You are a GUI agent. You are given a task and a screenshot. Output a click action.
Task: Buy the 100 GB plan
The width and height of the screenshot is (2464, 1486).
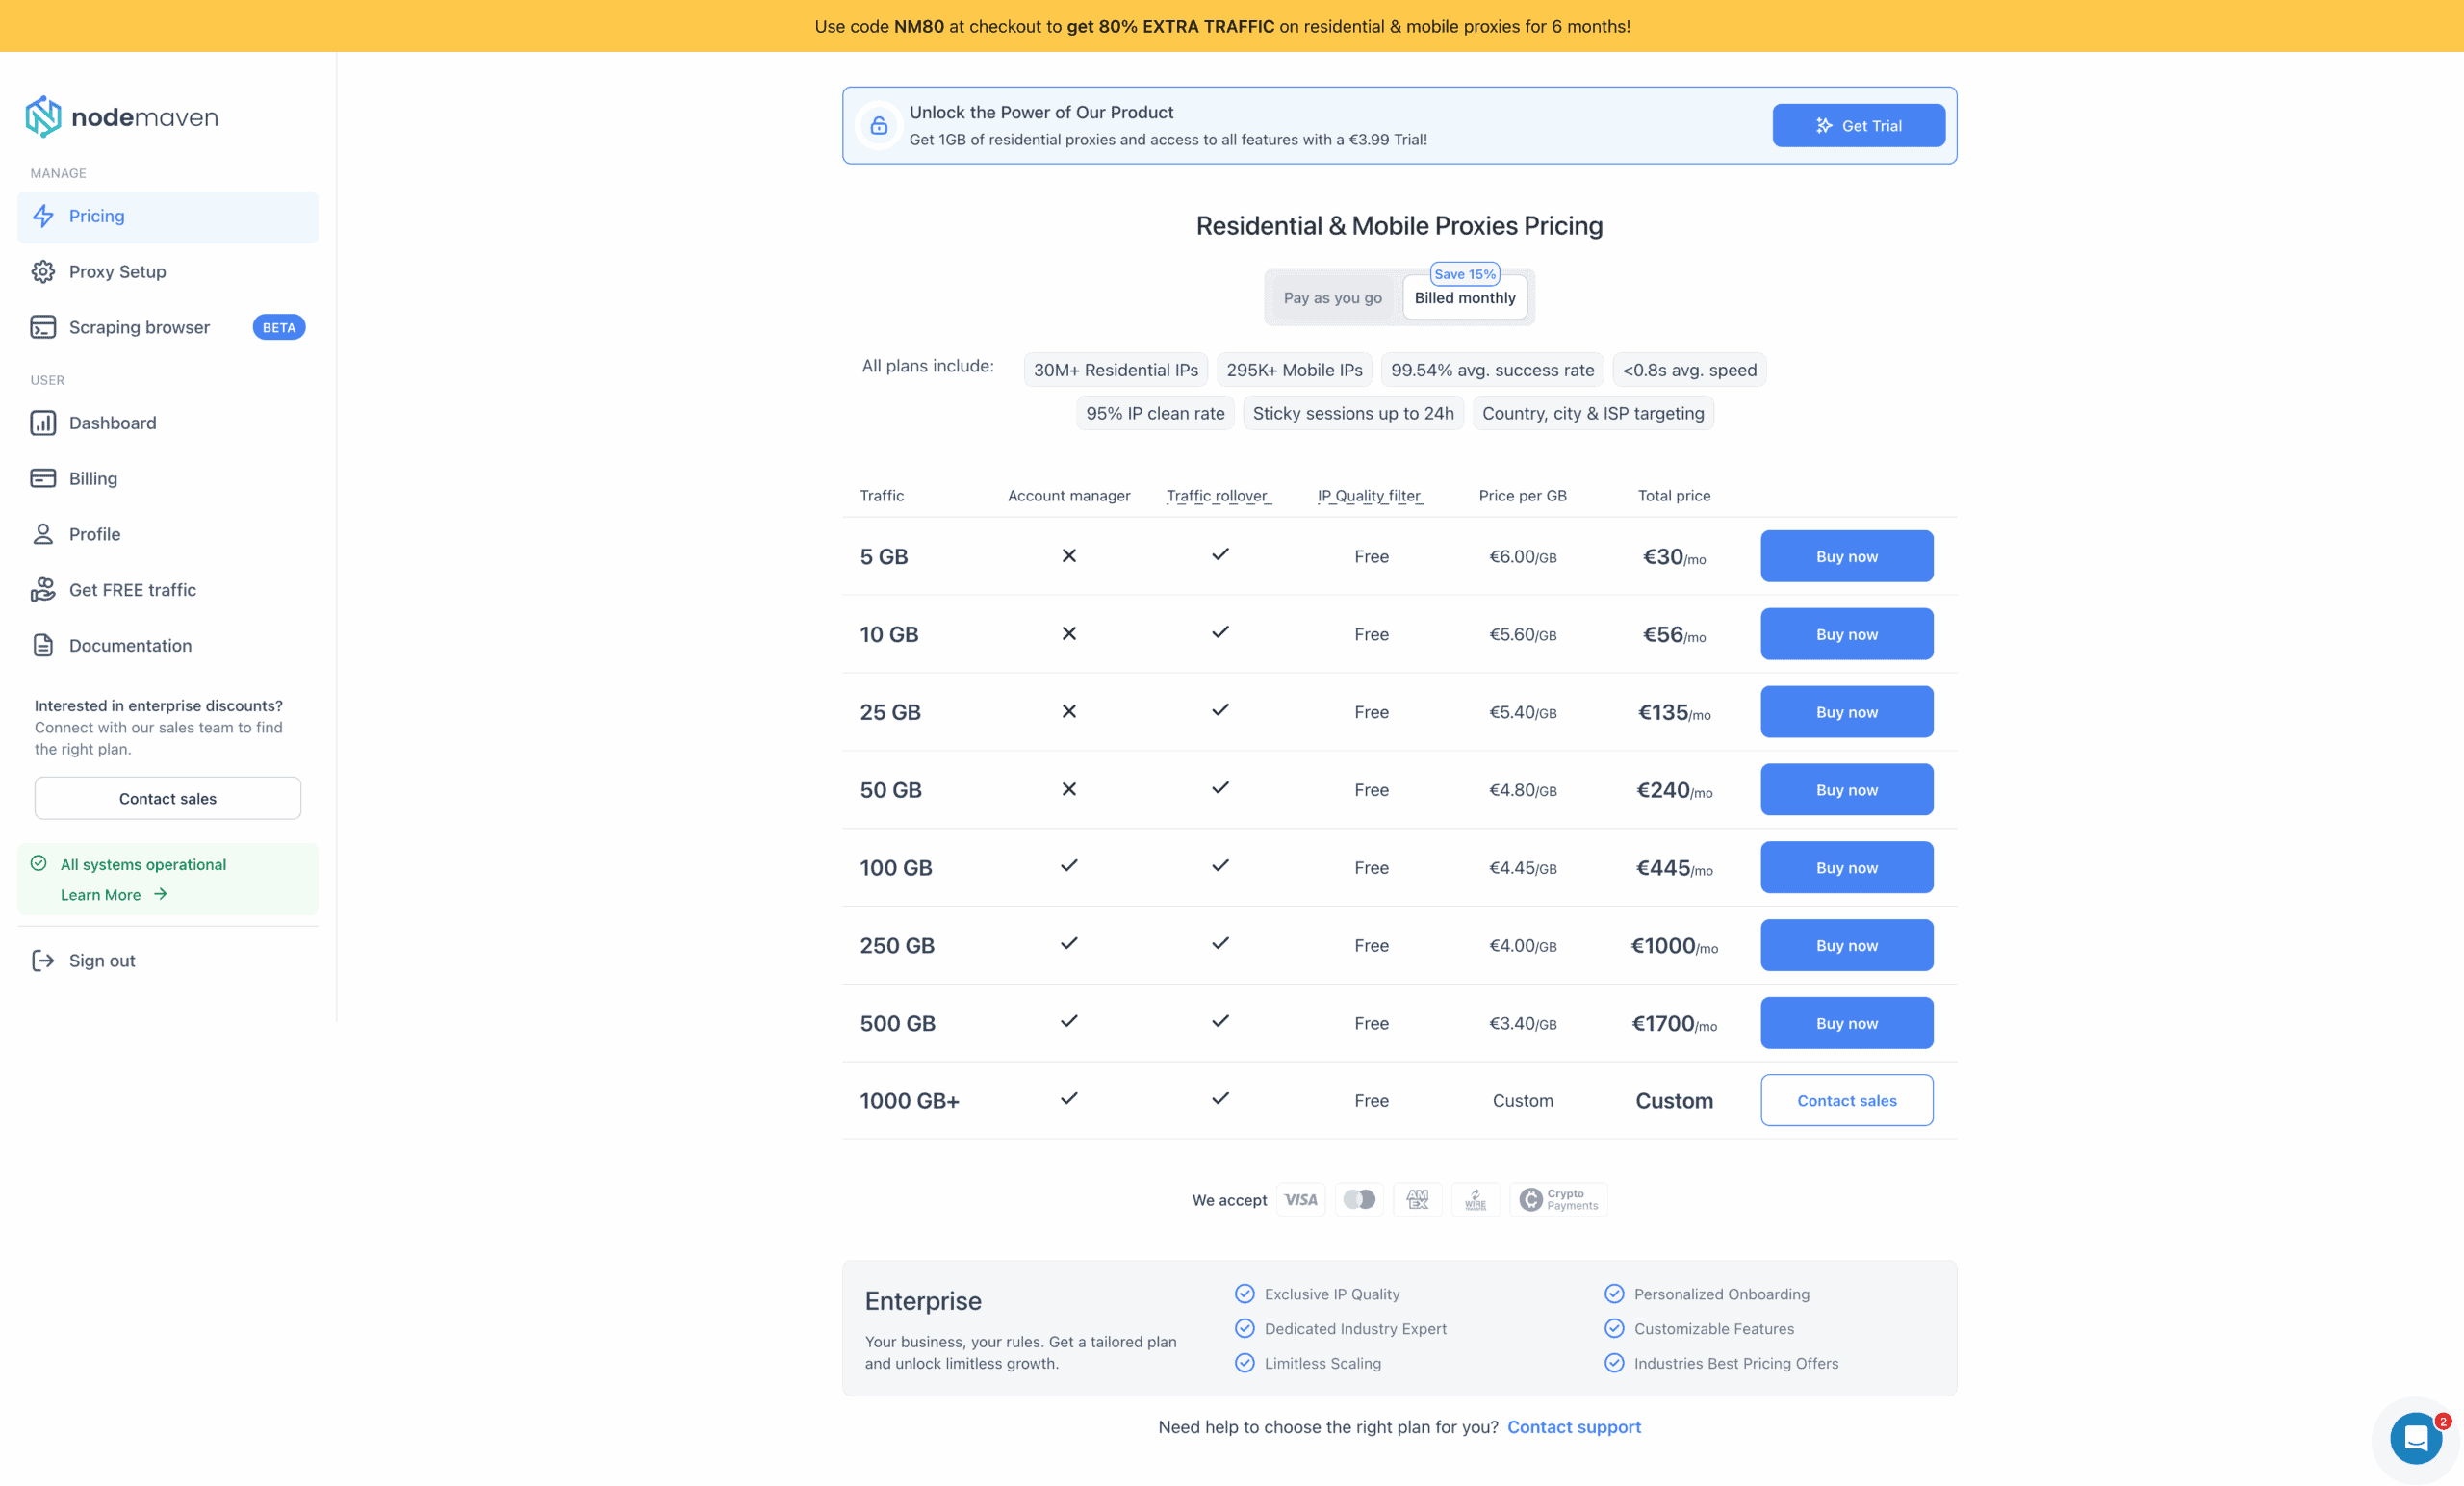coord(1846,867)
